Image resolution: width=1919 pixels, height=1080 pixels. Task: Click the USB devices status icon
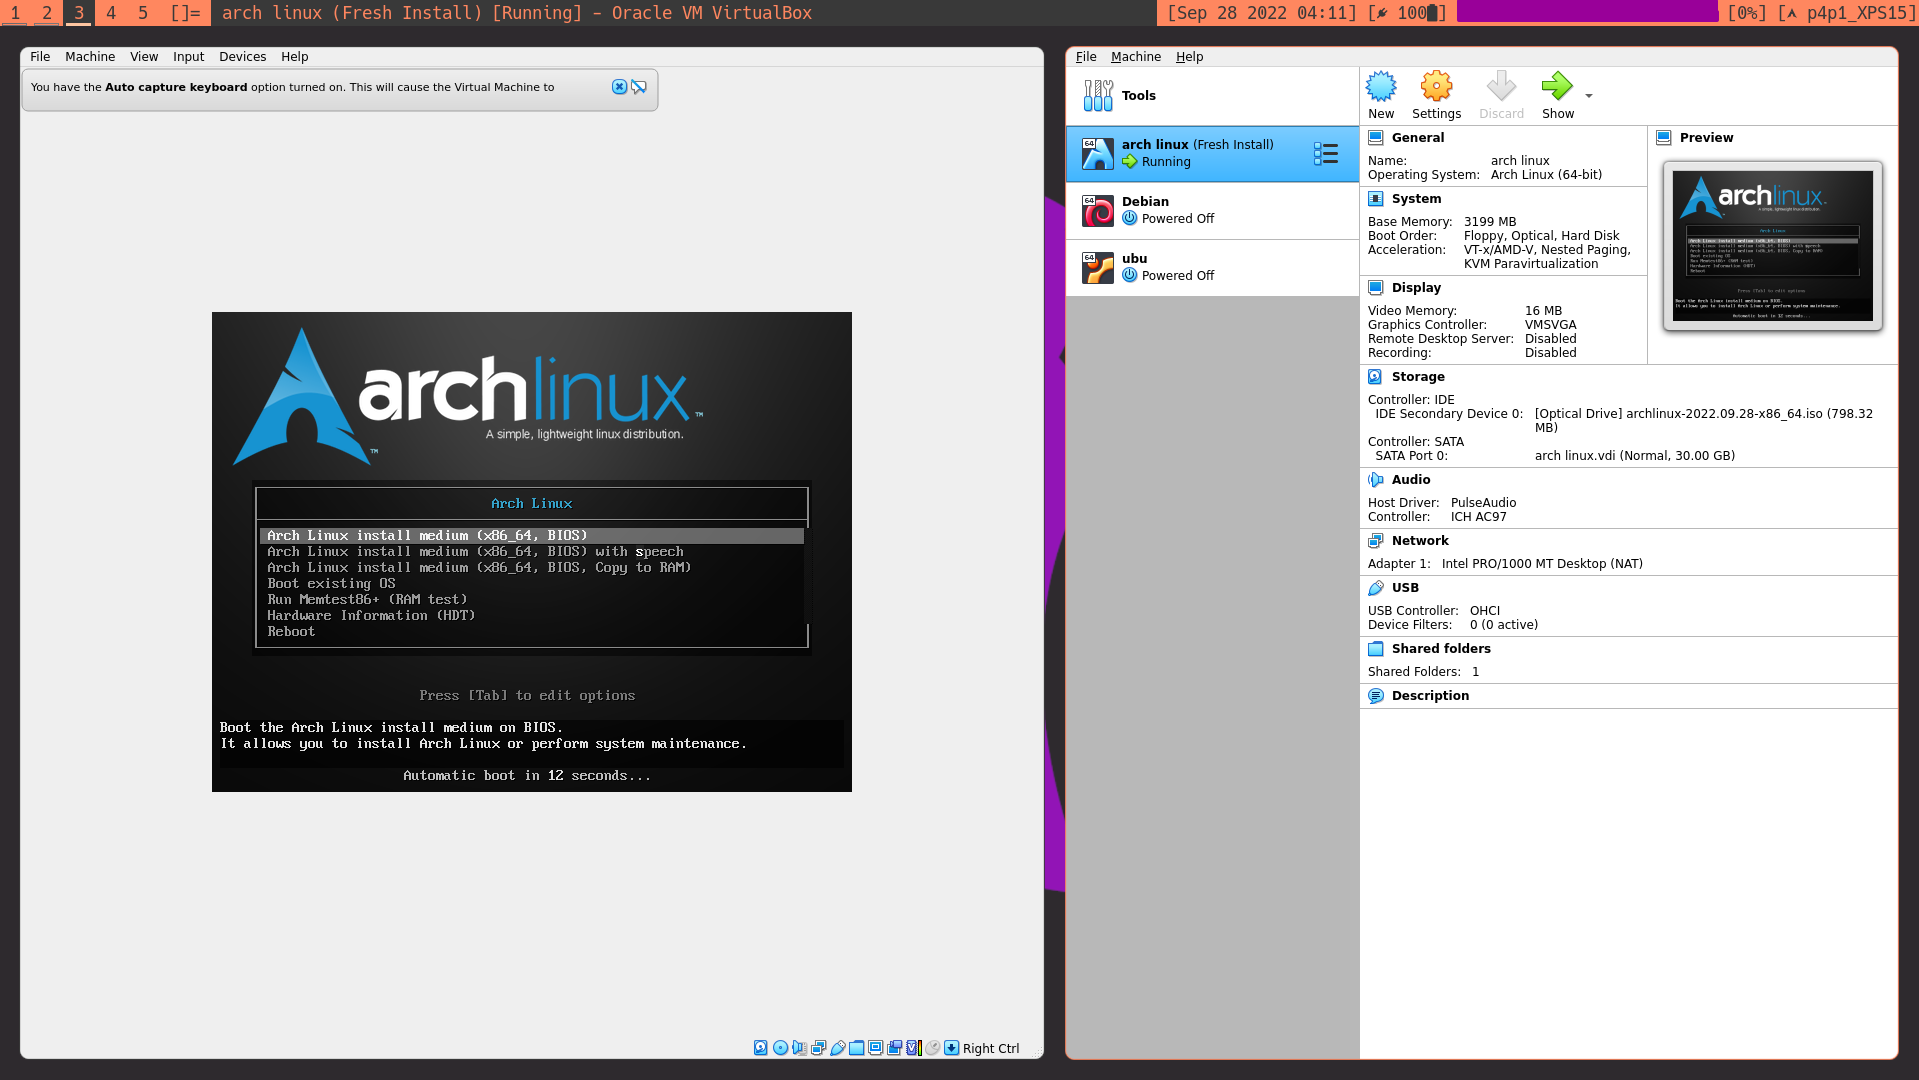coord(838,1048)
